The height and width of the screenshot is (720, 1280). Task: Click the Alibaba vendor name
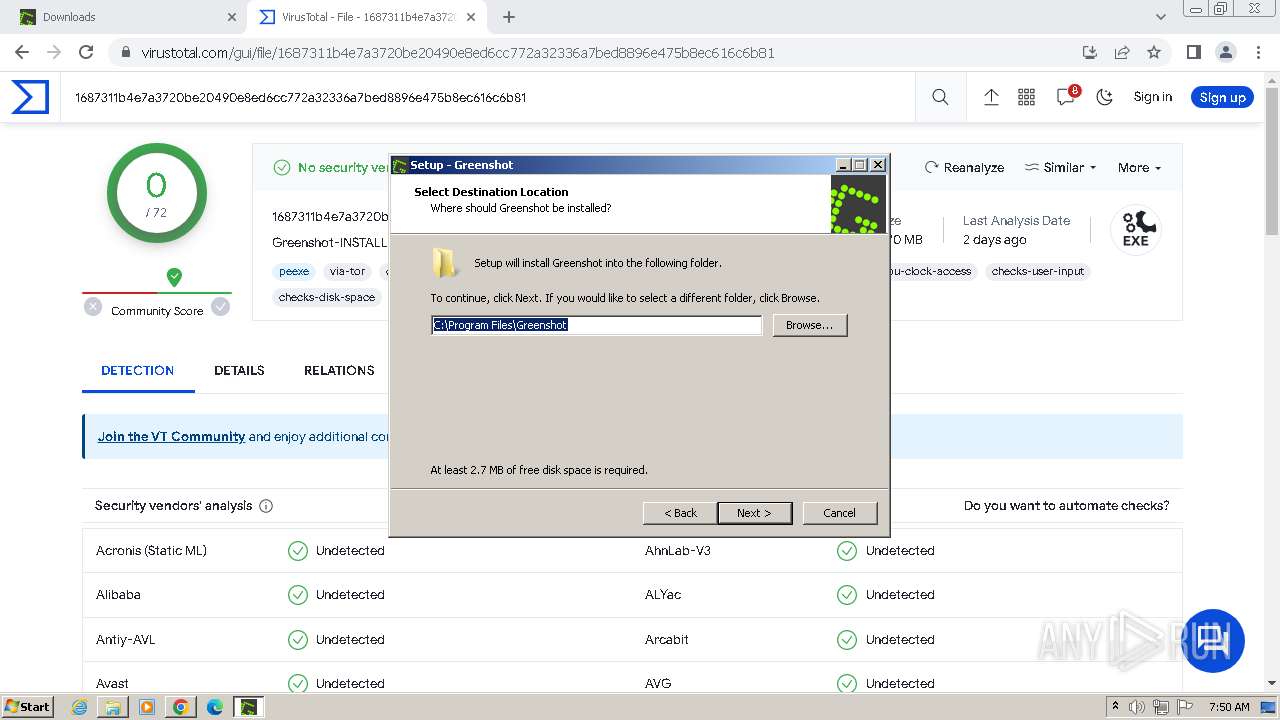(x=118, y=594)
